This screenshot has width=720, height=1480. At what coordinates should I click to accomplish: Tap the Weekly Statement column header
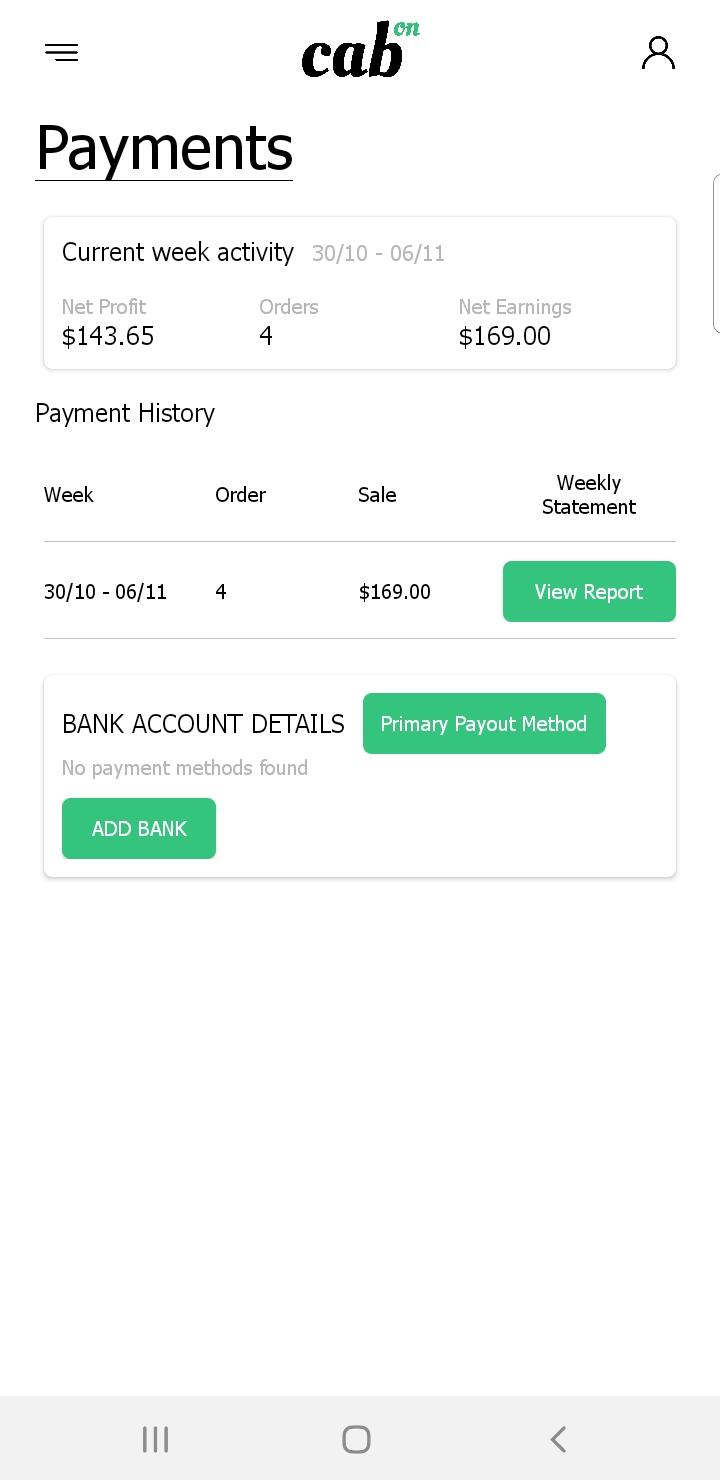tap(589, 495)
